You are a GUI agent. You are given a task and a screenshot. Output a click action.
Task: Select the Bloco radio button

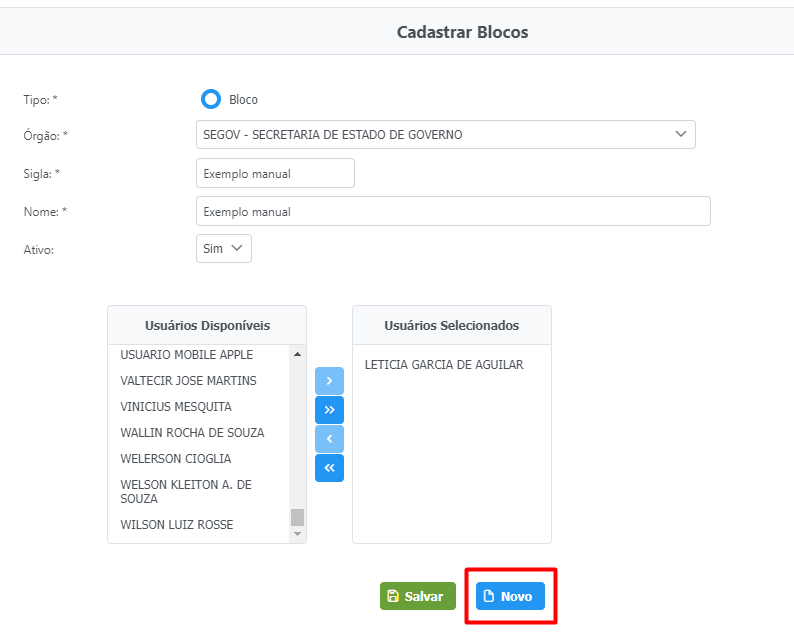[x=211, y=99]
